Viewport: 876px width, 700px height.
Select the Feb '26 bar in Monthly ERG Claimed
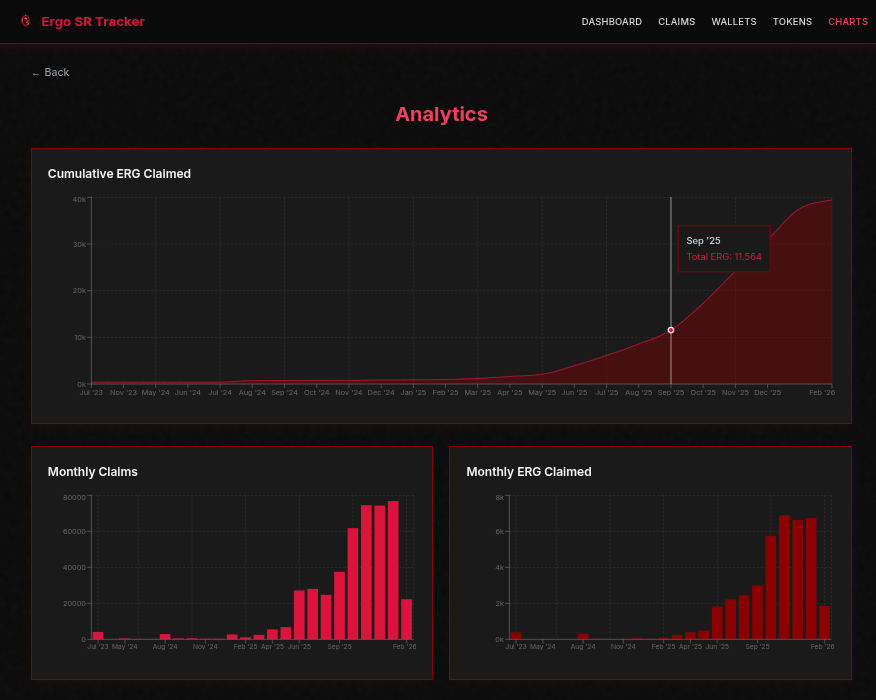(824, 622)
